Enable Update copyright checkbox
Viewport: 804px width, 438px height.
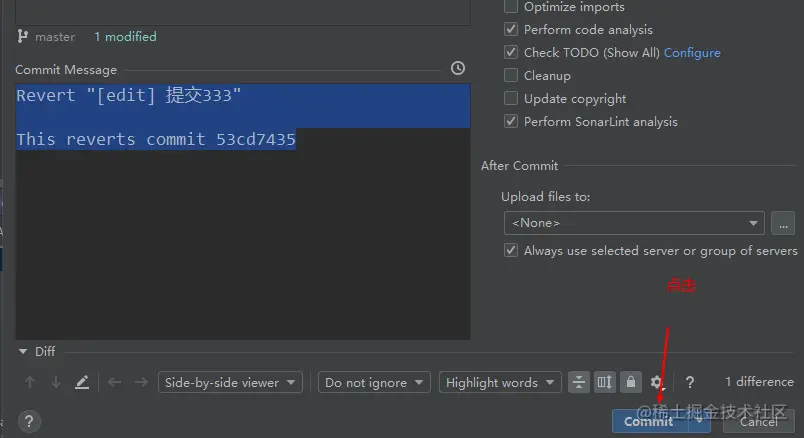pyautogui.click(x=511, y=98)
